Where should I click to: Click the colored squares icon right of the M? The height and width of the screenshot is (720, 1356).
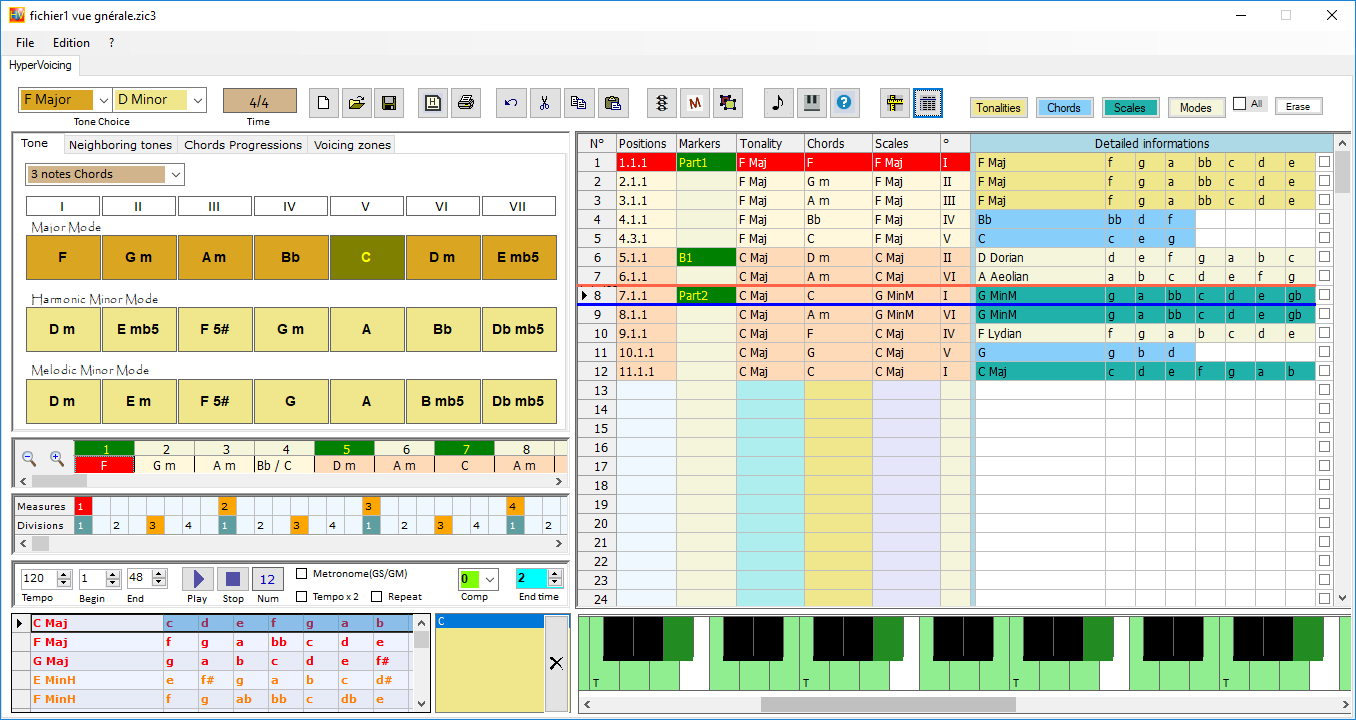[x=728, y=102]
